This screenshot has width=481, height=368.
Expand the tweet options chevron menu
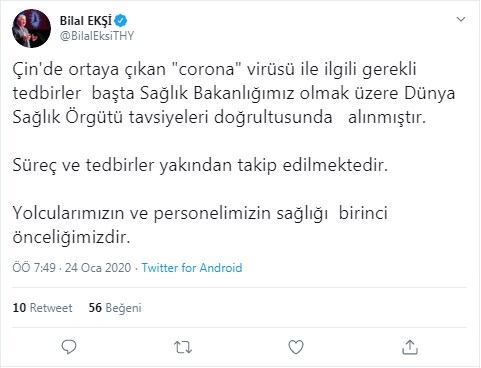[461, 19]
